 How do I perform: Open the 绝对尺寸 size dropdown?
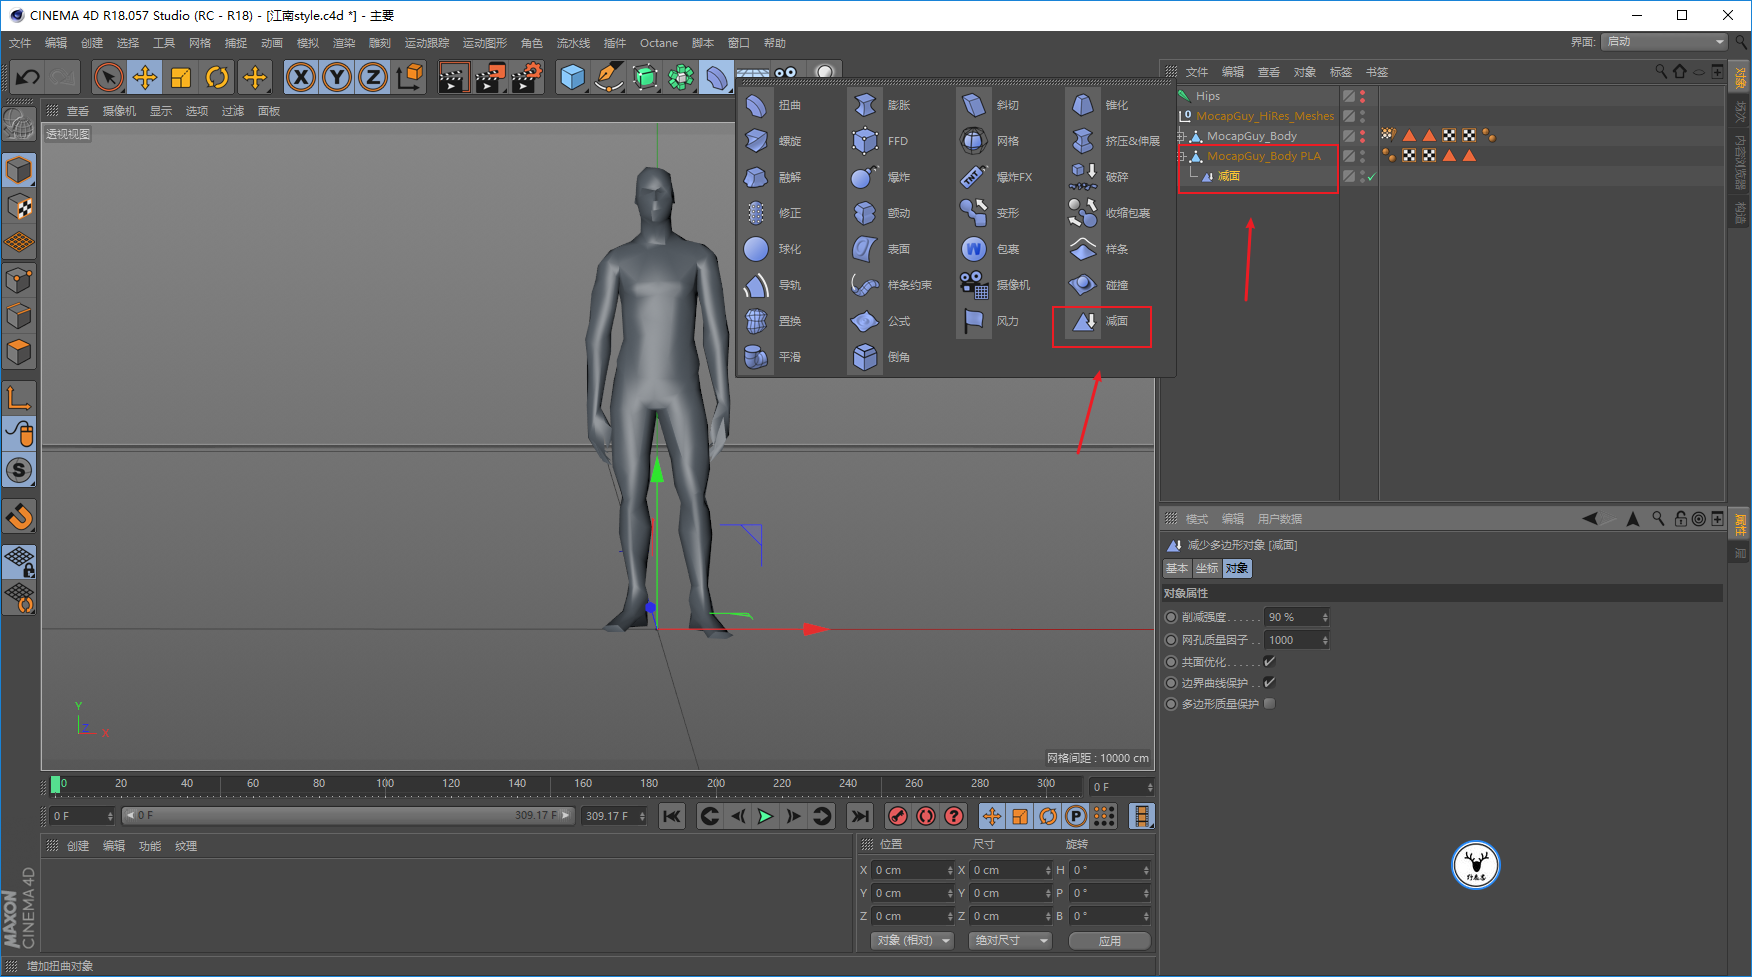tap(1010, 941)
